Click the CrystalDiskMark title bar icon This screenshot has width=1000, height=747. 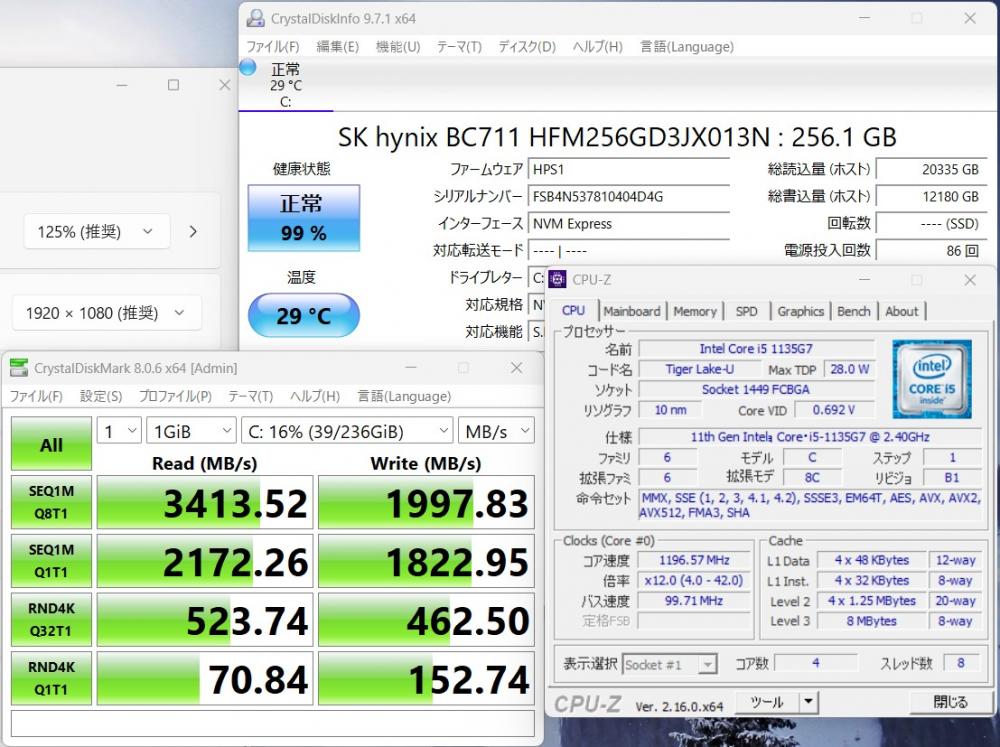click(x=19, y=368)
